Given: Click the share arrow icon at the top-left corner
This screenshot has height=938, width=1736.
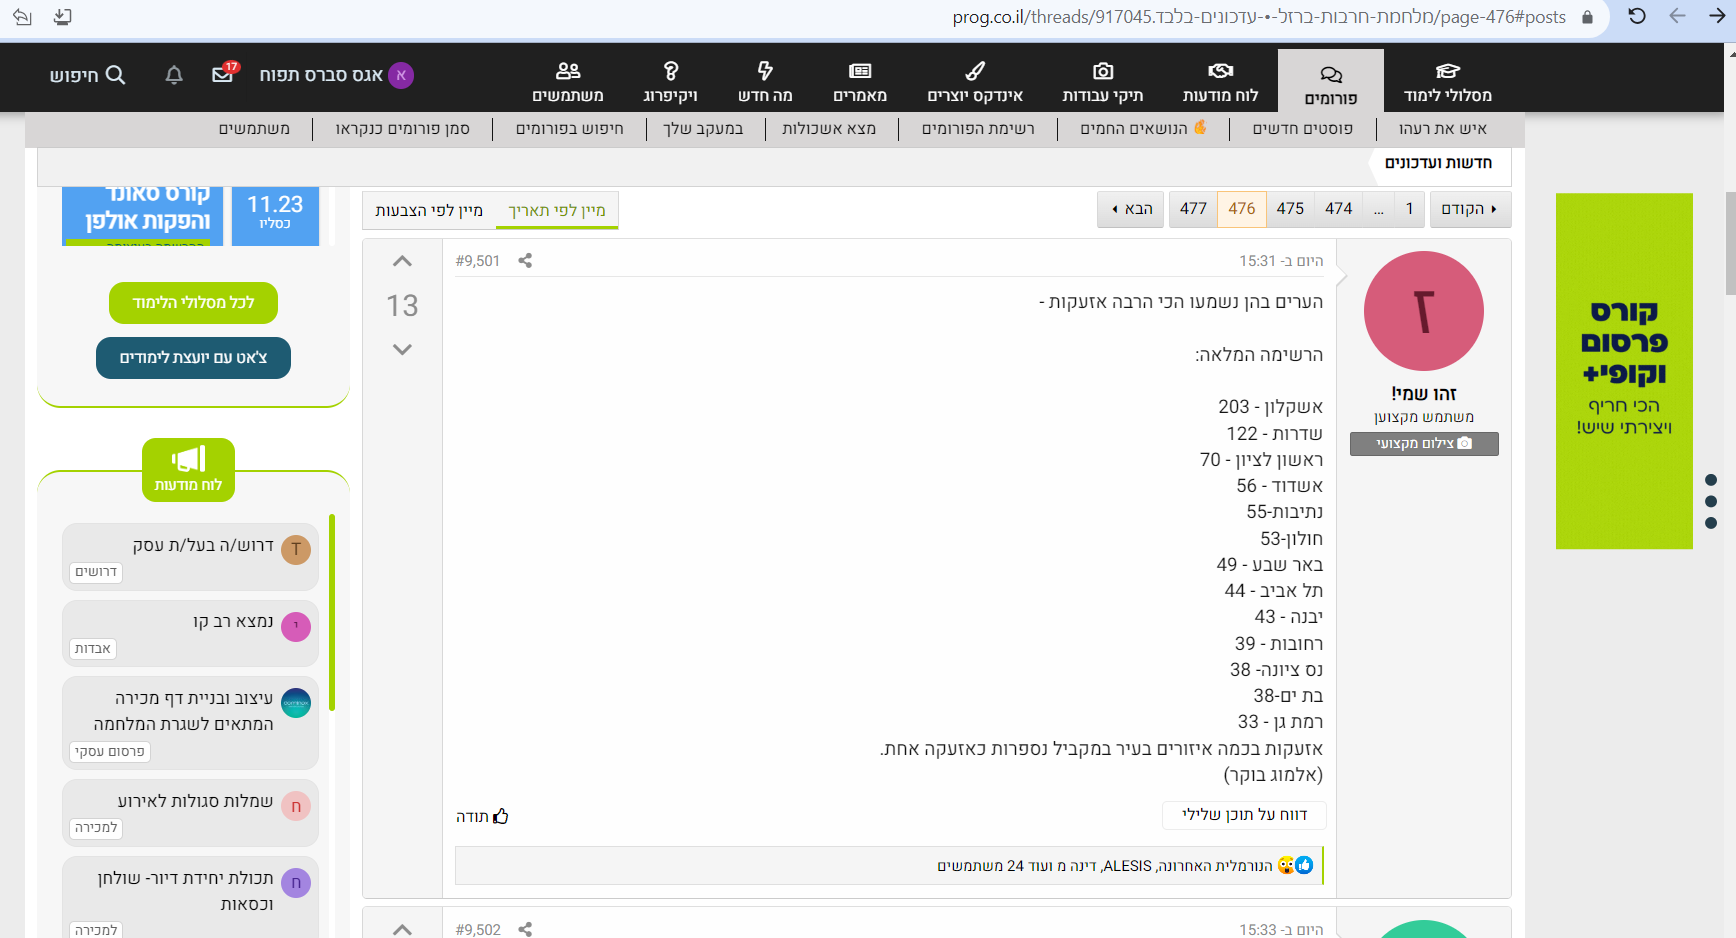Looking at the screenshot, I should (22, 17).
